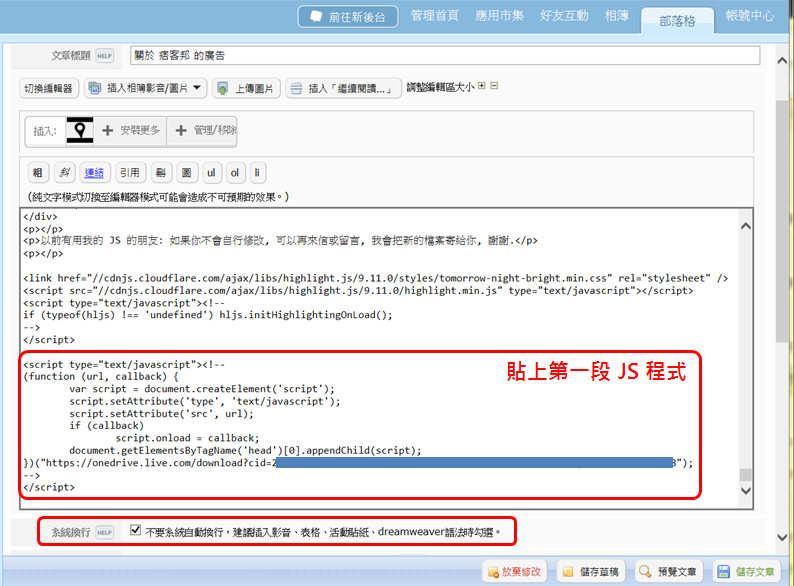Click the ol list button
794x586 pixels.
[x=235, y=173]
